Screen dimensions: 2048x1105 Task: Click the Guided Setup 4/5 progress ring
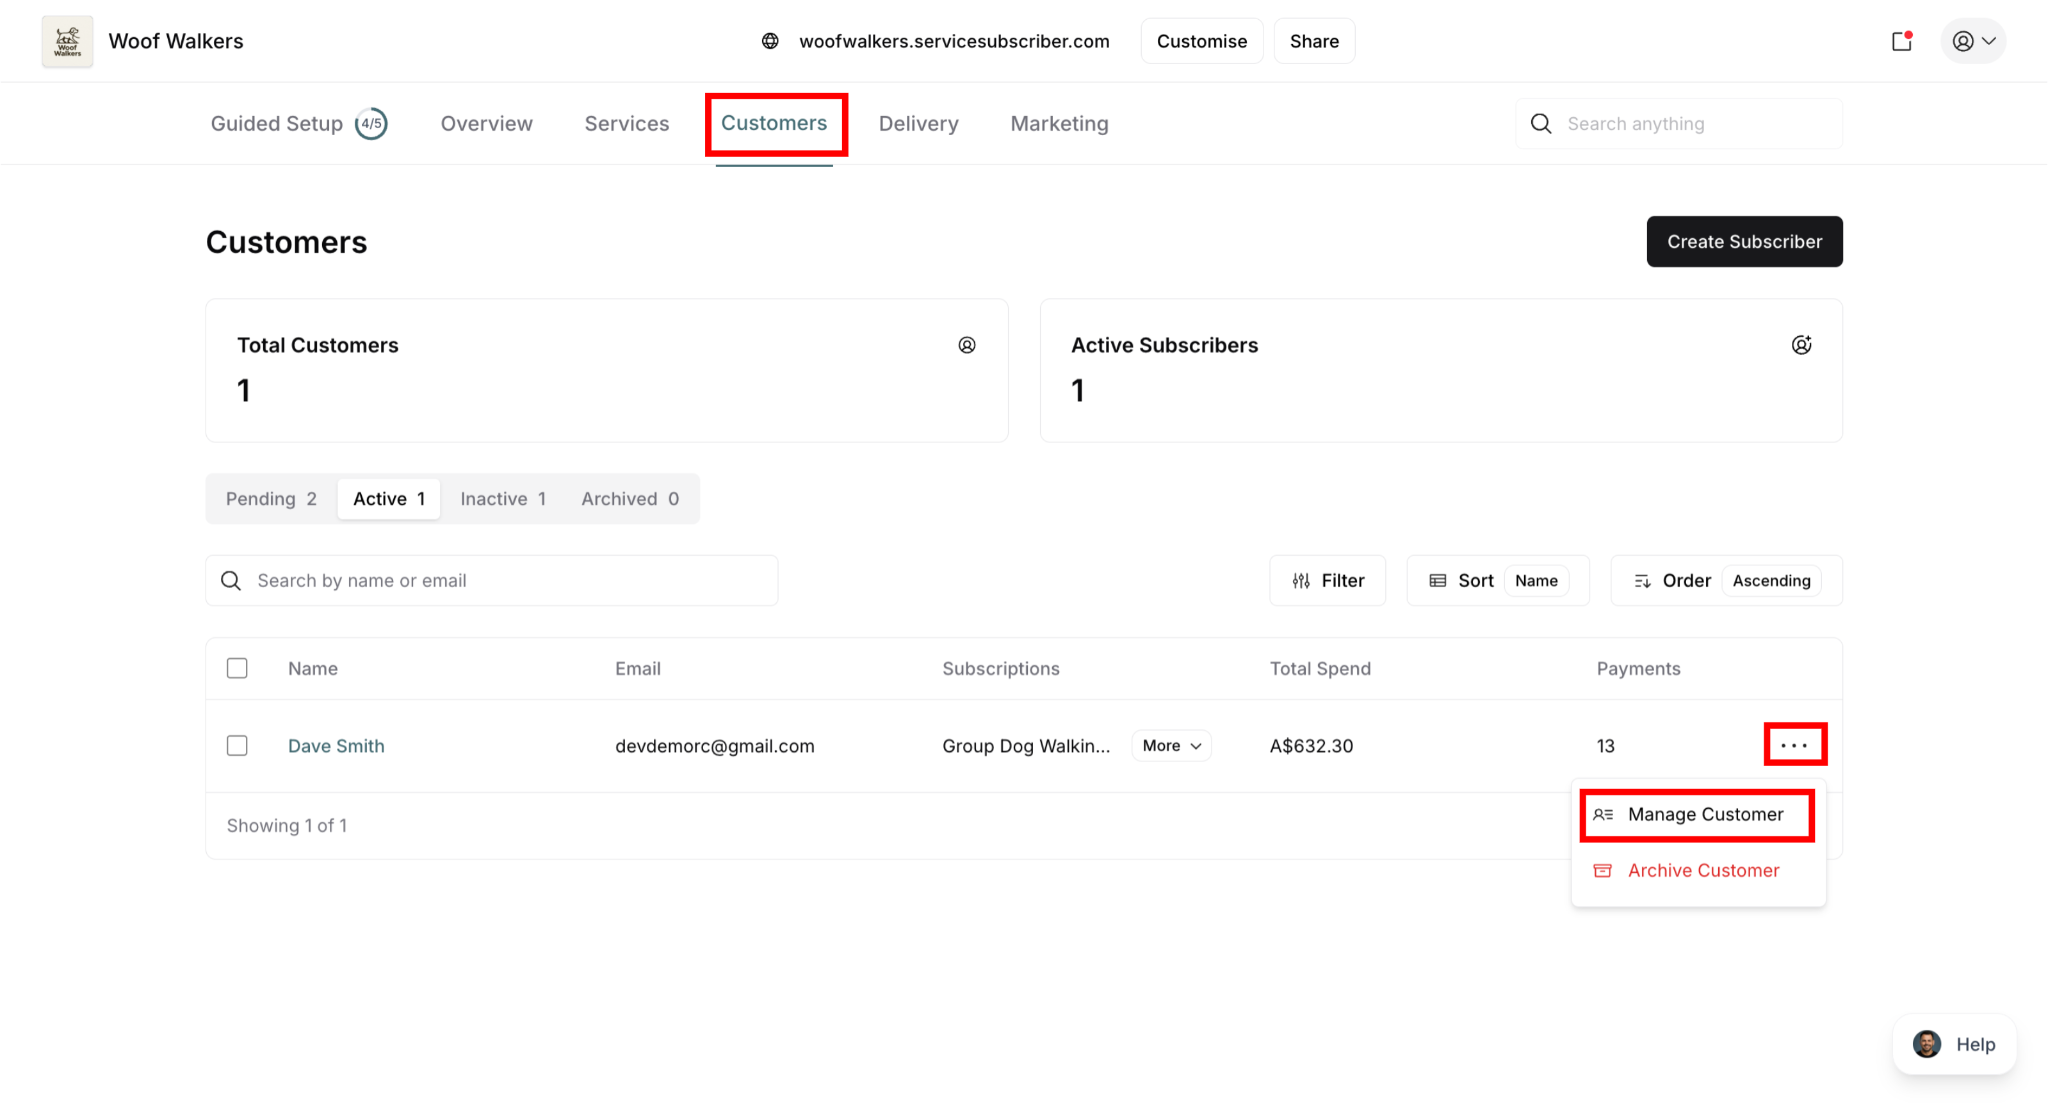(x=371, y=124)
